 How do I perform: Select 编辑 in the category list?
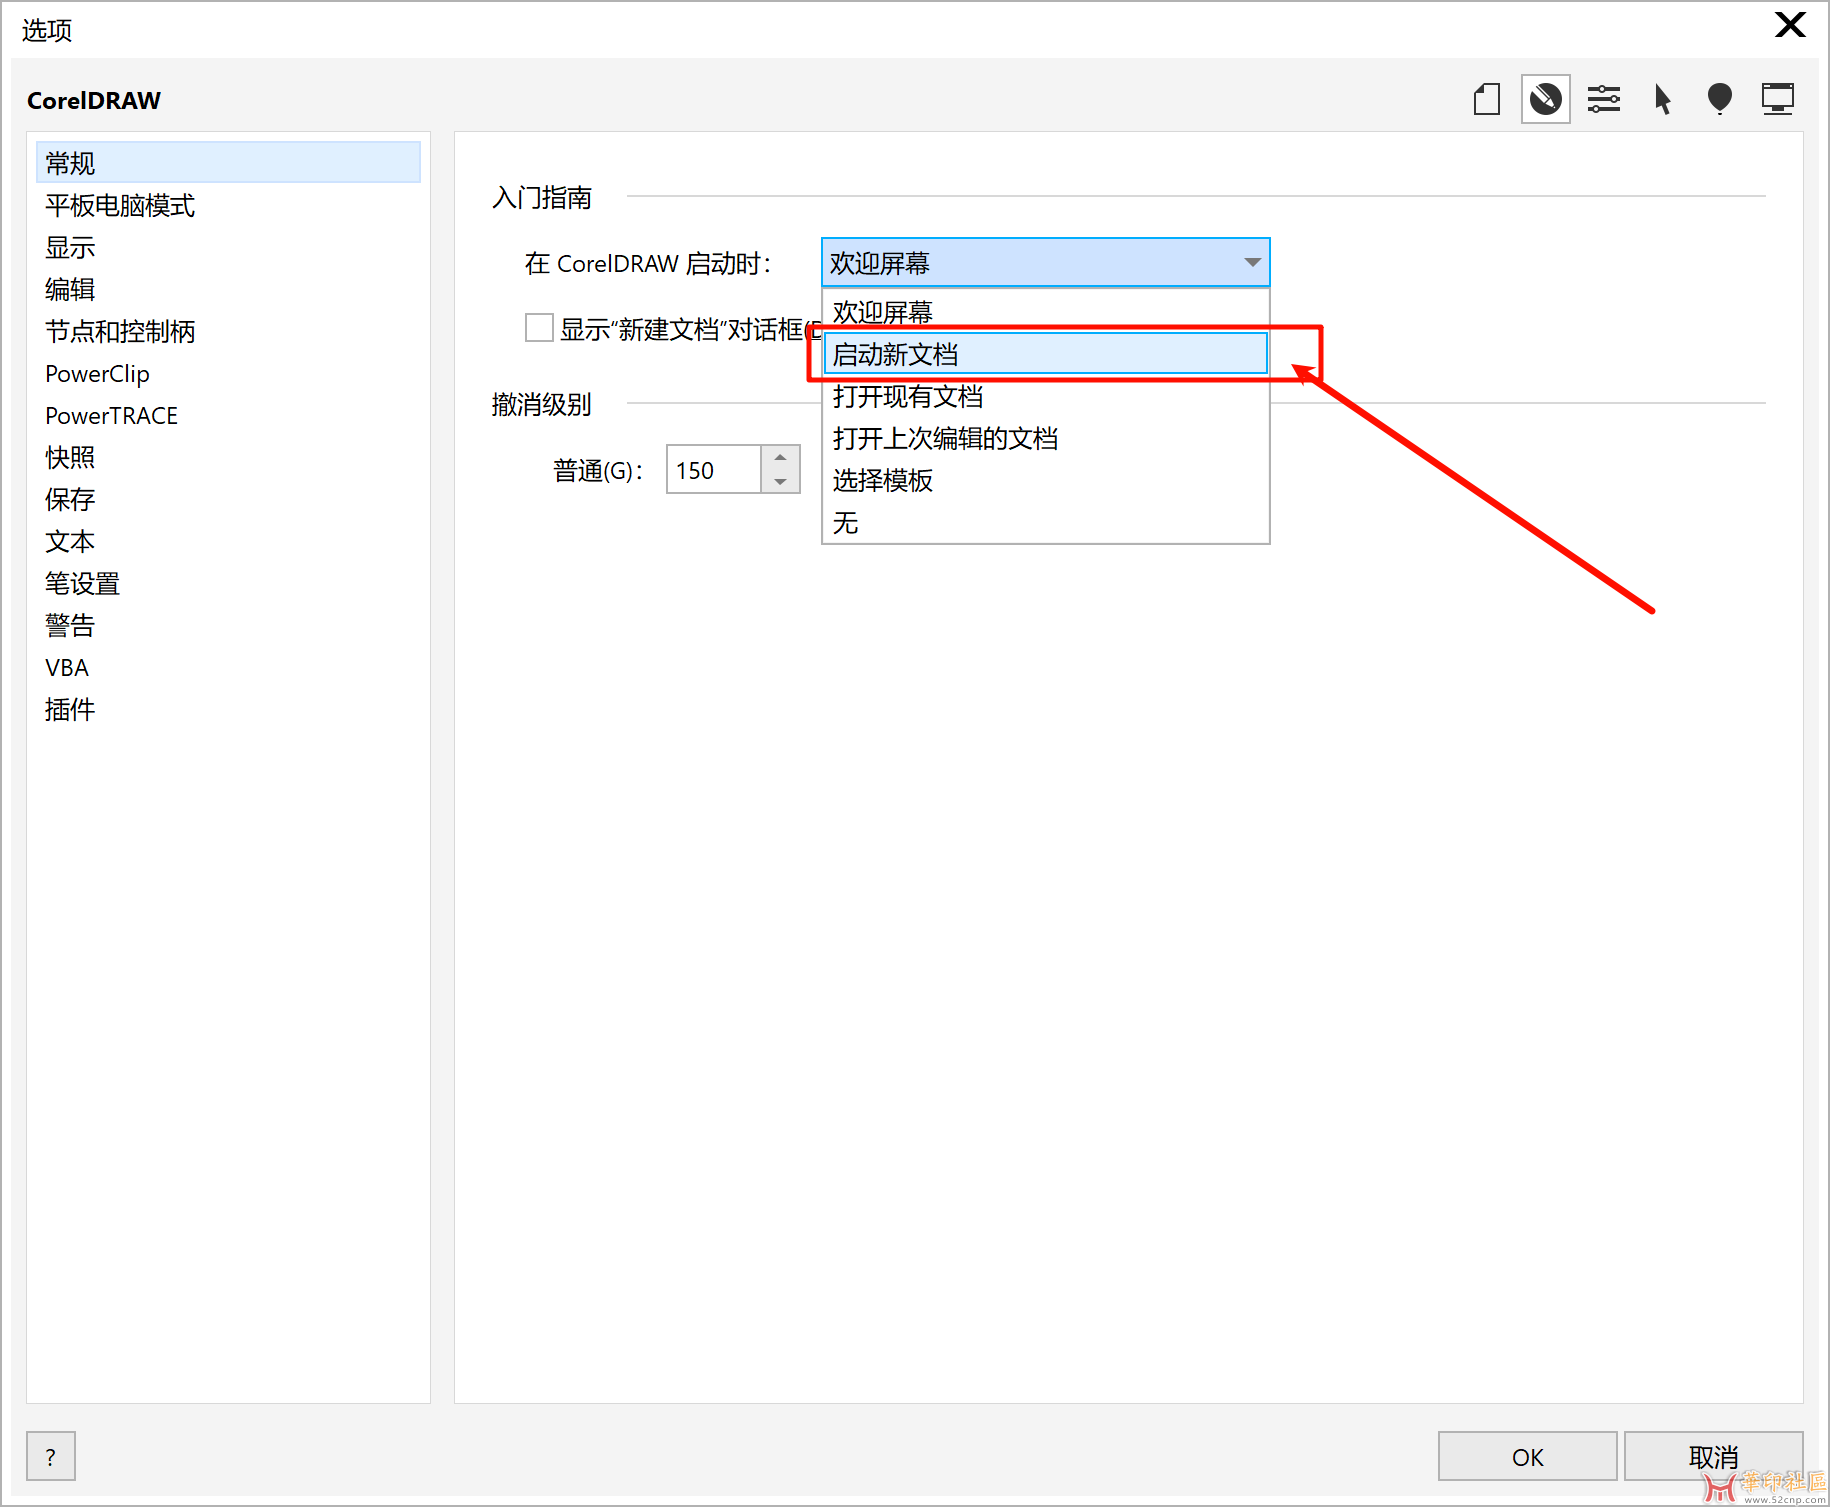tap(228, 289)
